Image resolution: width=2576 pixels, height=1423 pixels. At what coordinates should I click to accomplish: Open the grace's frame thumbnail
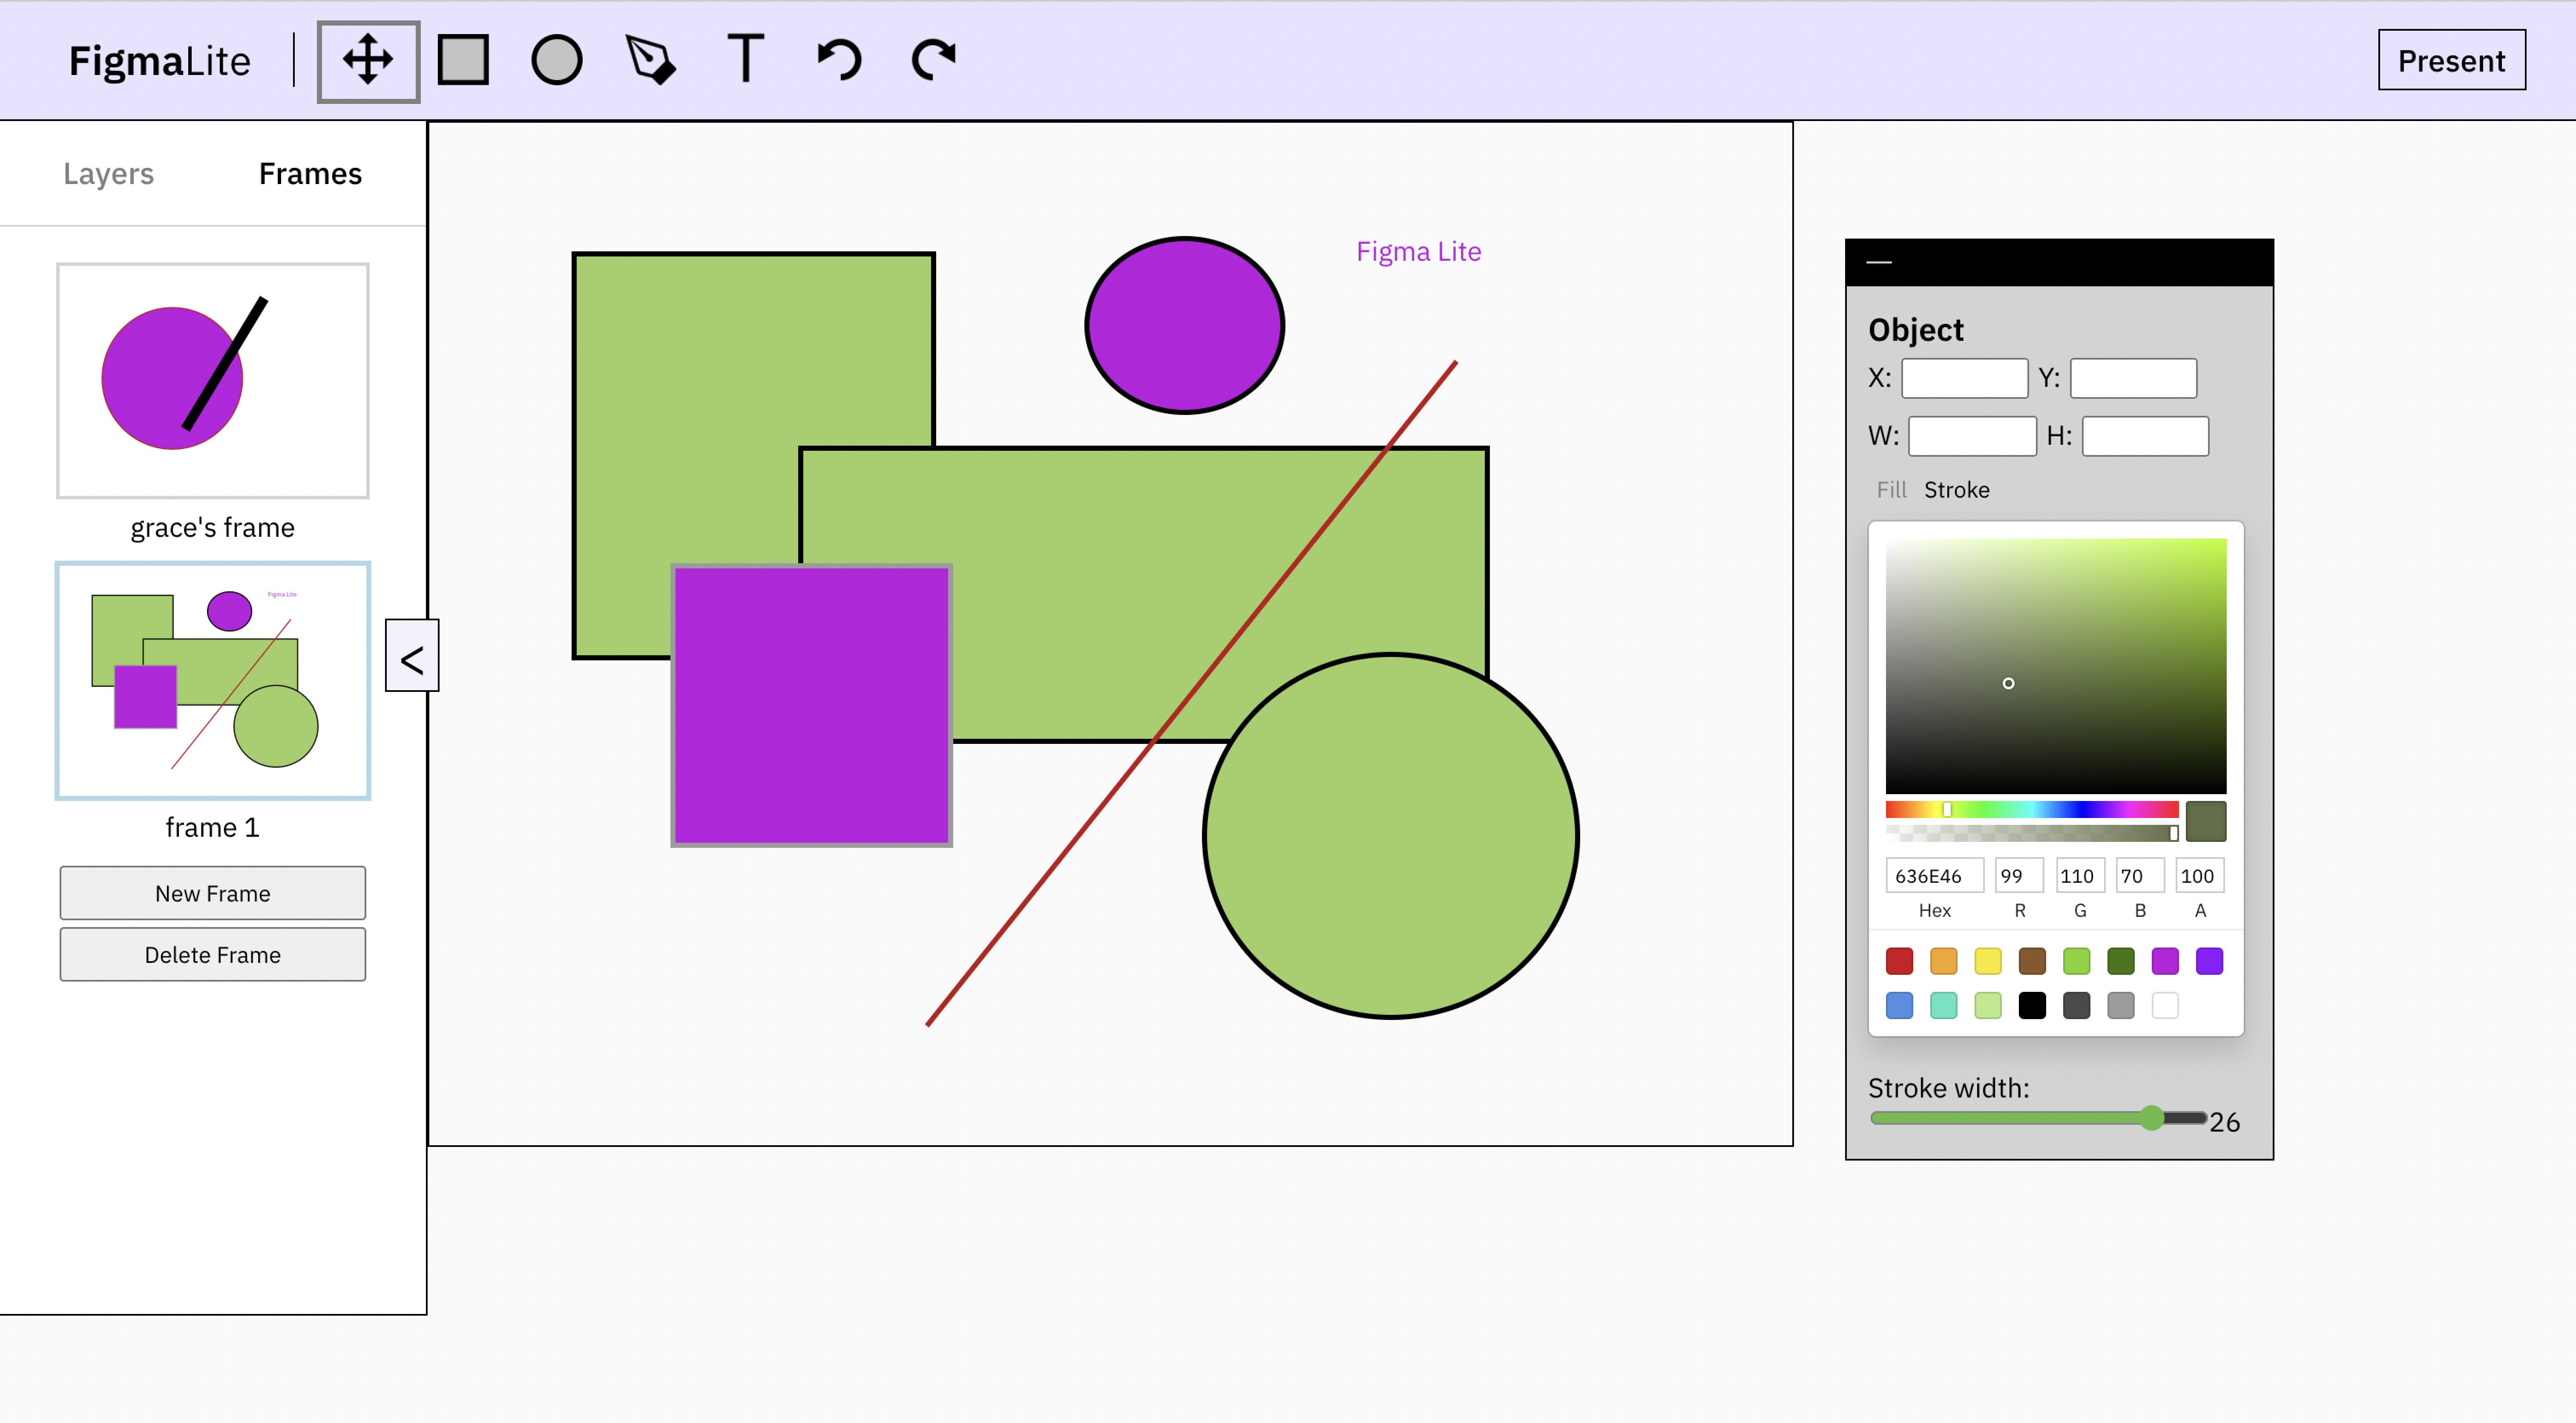213,381
